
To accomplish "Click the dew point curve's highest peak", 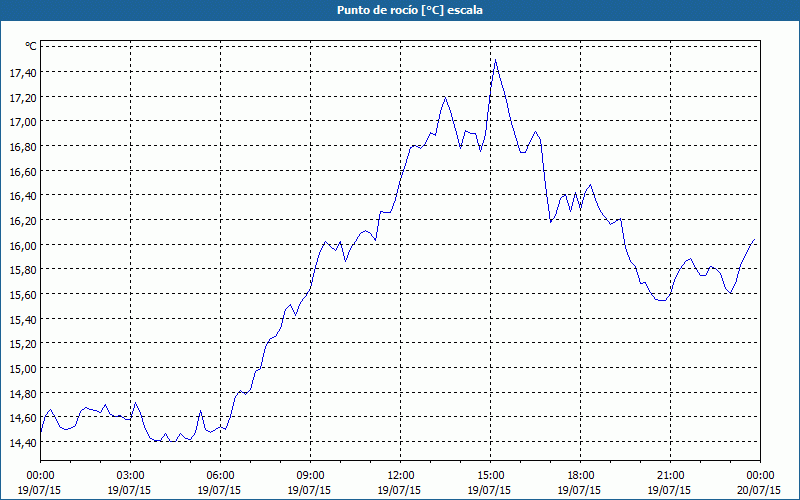I will [x=495, y=60].
